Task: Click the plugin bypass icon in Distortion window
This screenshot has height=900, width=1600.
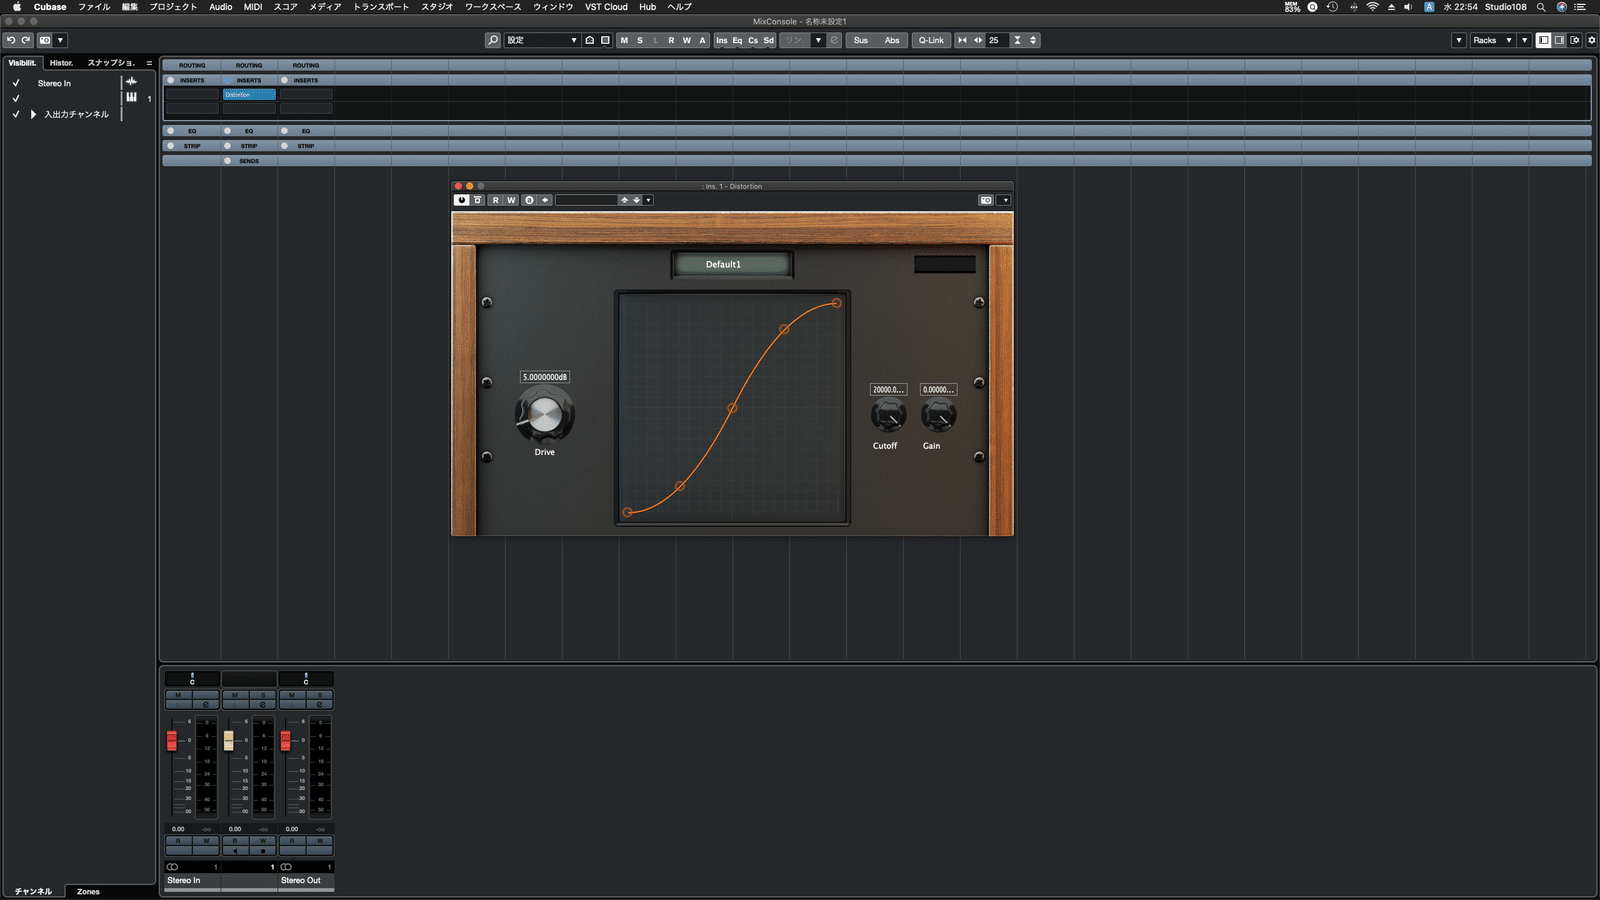Action: click(x=478, y=200)
